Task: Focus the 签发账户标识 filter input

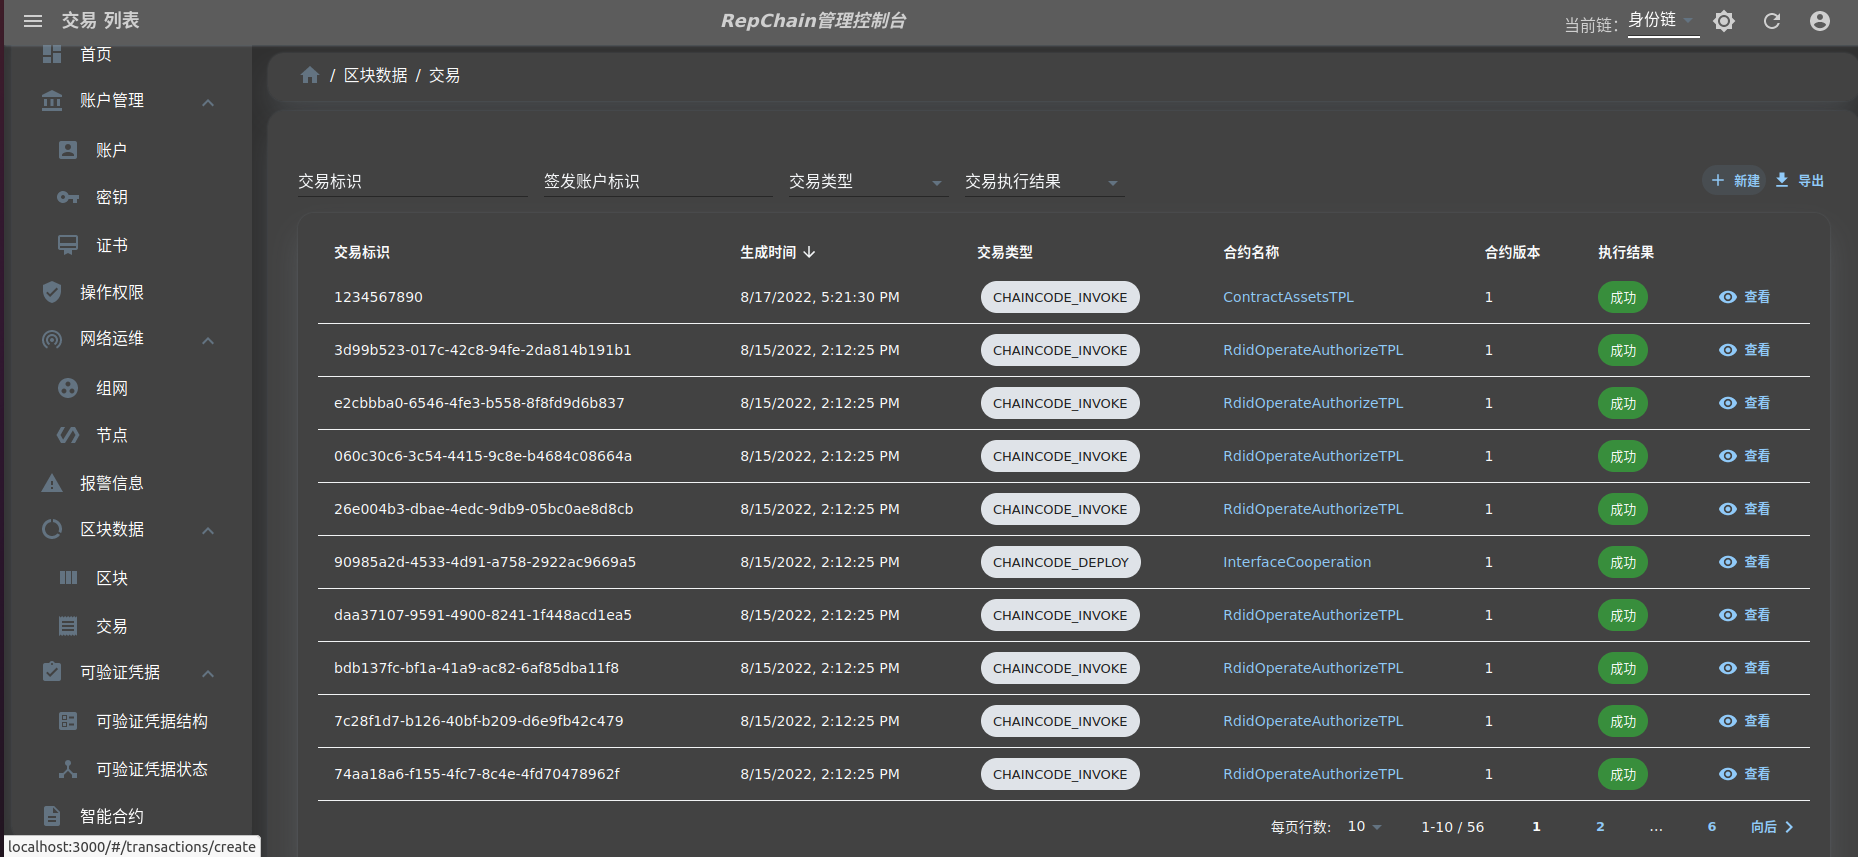Action: [x=658, y=181]
